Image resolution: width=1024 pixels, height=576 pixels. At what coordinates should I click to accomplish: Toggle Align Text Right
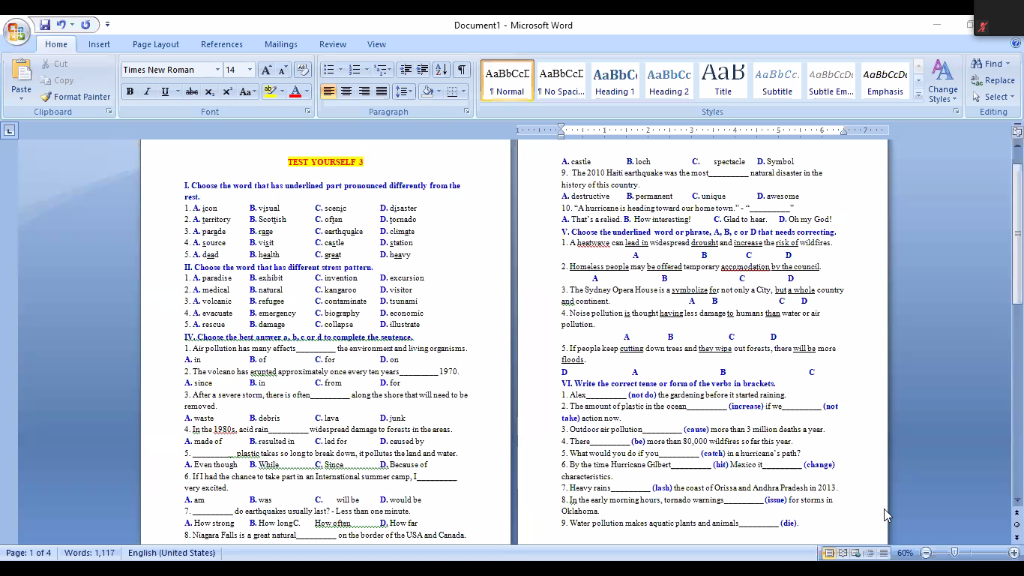pyautogui.click(x=364, y=91)
